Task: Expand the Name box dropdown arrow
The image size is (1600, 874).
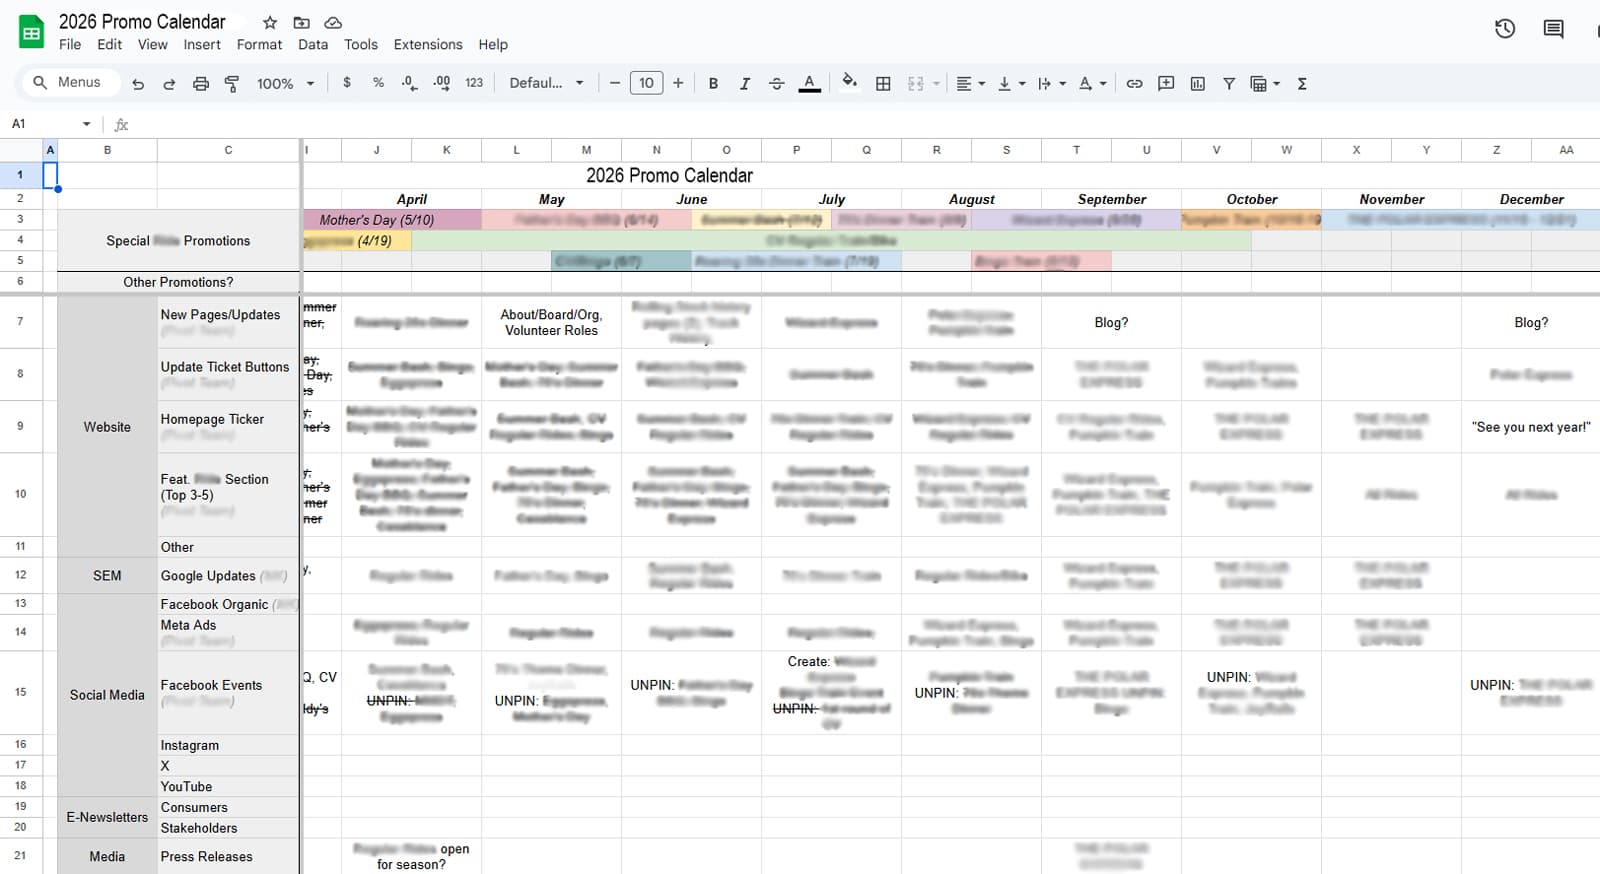Action: coord(87,124)
